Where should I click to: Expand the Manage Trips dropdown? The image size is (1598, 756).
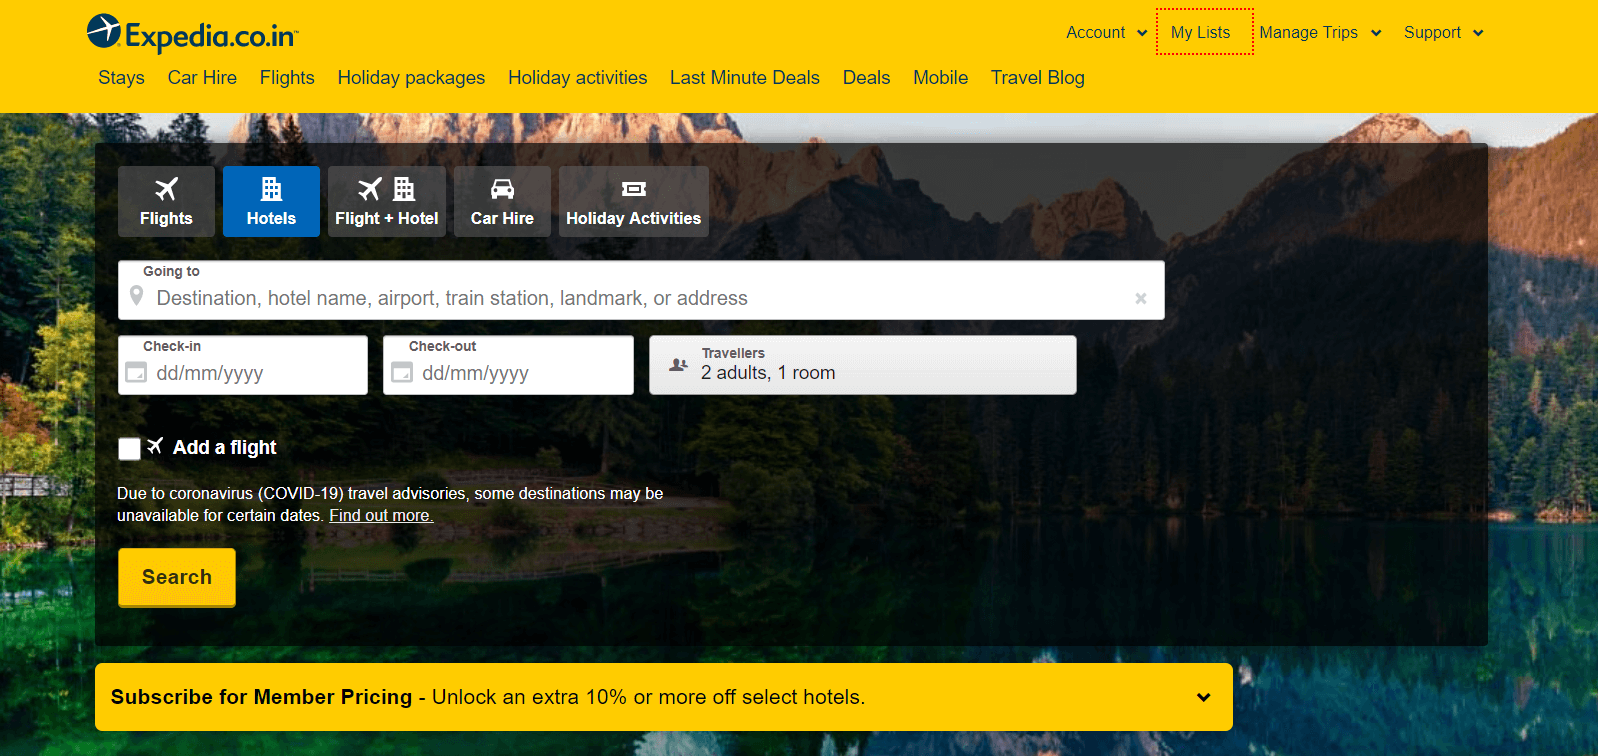tap(1320, 33)
